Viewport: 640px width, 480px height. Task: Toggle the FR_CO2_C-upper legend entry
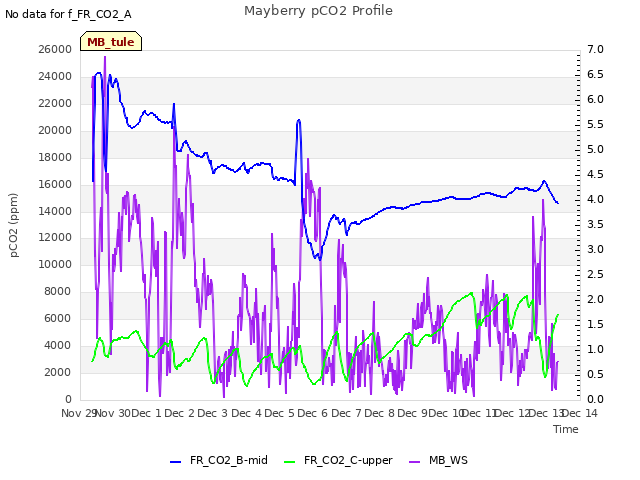point(338,460)
